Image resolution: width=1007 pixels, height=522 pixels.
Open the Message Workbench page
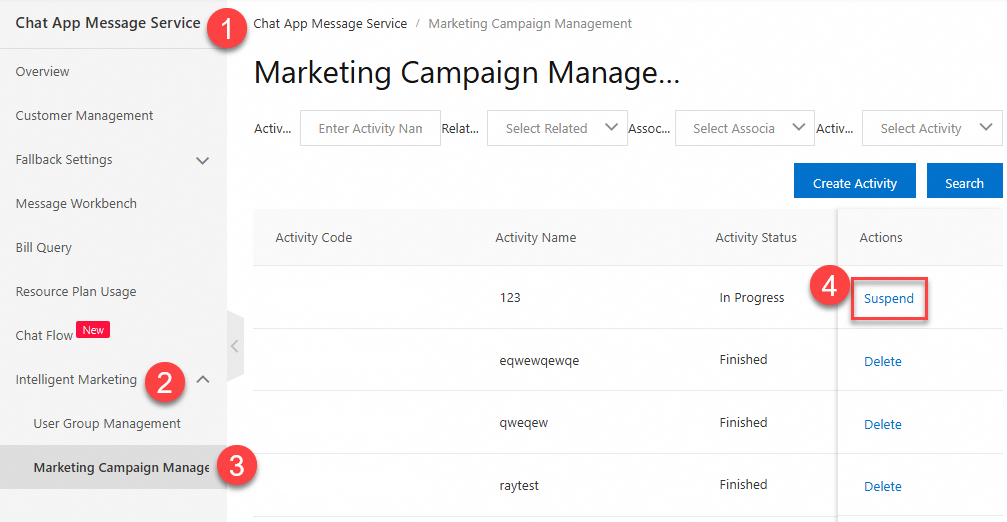click(76, 204)
